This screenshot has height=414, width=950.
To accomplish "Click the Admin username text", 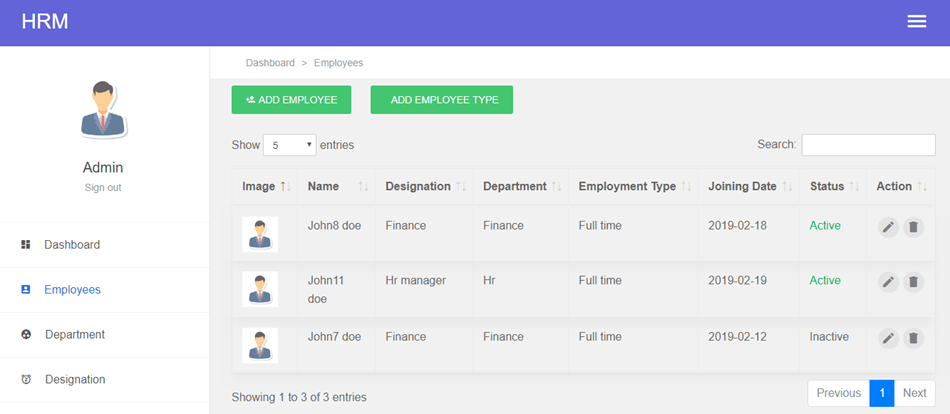I will click(103, 168).
